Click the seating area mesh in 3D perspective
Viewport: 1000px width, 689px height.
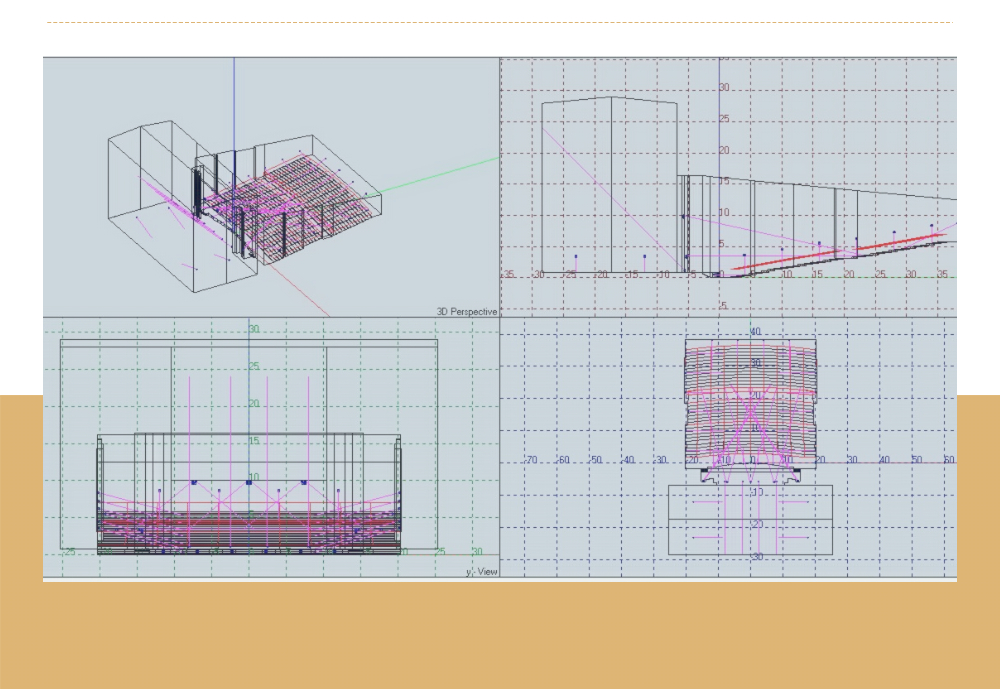pos(320,190)
